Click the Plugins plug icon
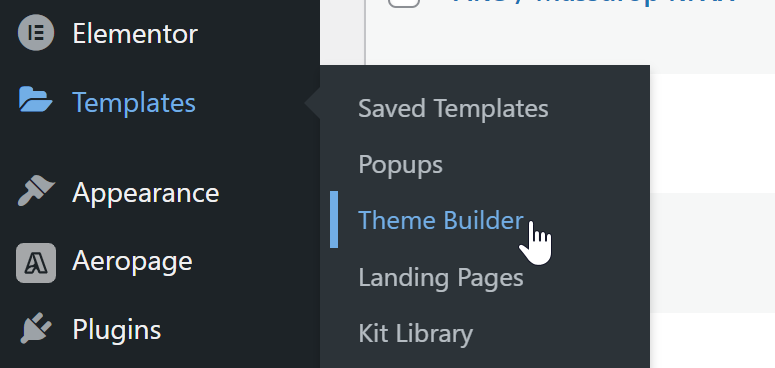The width and height of the screenshot is (775, 368). (36, 328)
